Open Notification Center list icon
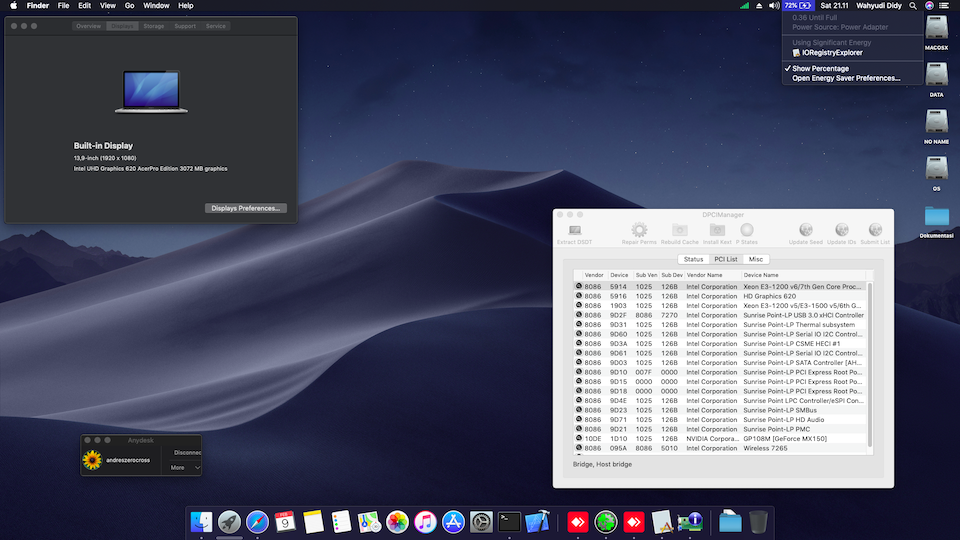This screenshot has width=960, height=540. [944, 6]
